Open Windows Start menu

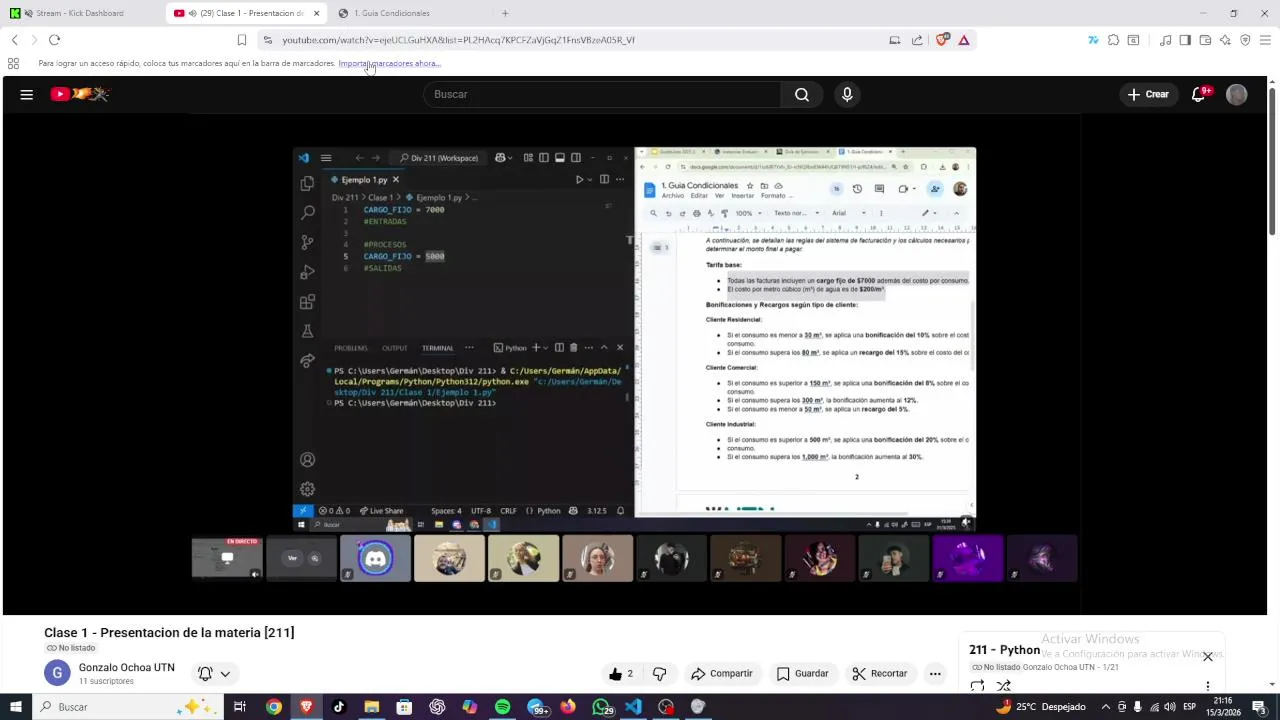(15, 707)
